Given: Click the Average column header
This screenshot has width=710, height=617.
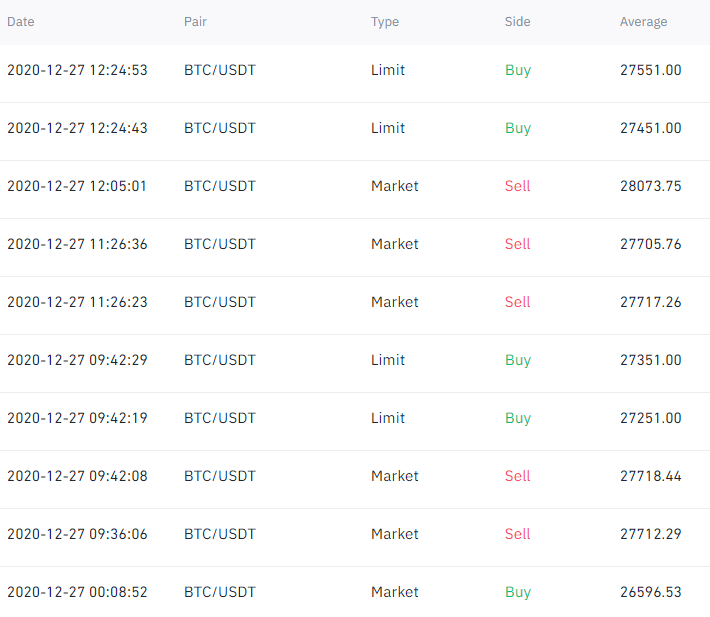Looking at the screenshot, I should (x=643, y=22).
